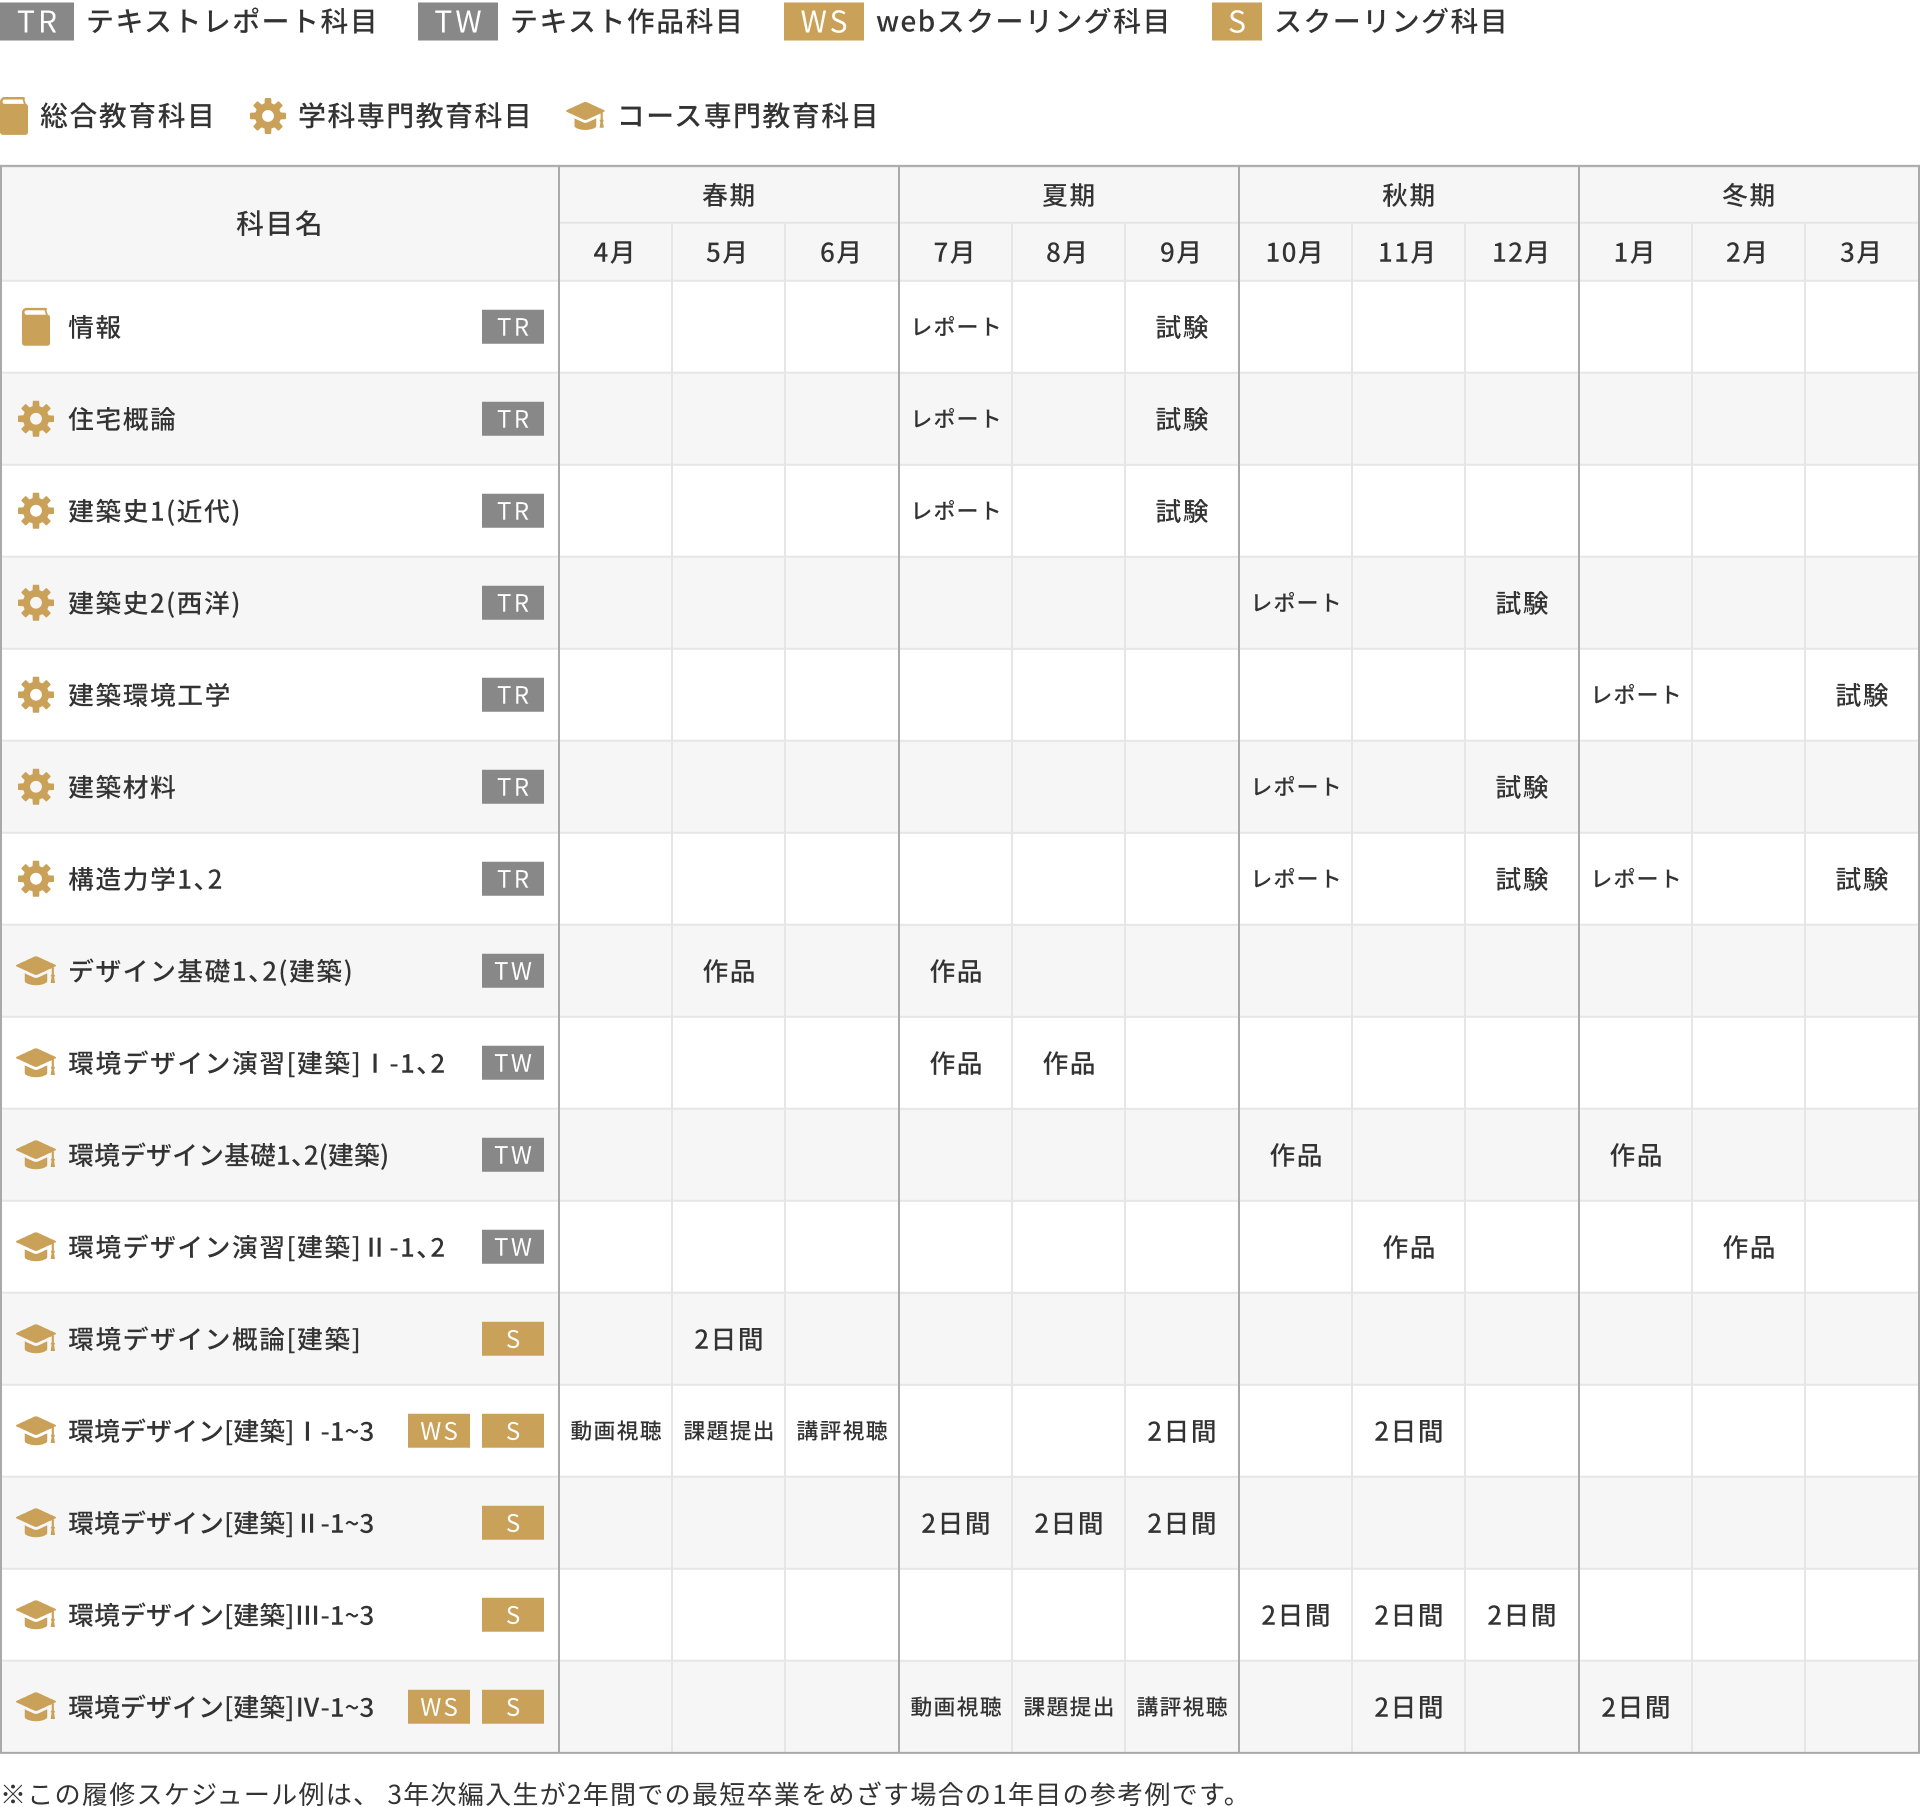This screenshot has width=1920, height=1807.
Task: Click レポート for 建築史2(西洋) in October
Action: (1295, 603)
